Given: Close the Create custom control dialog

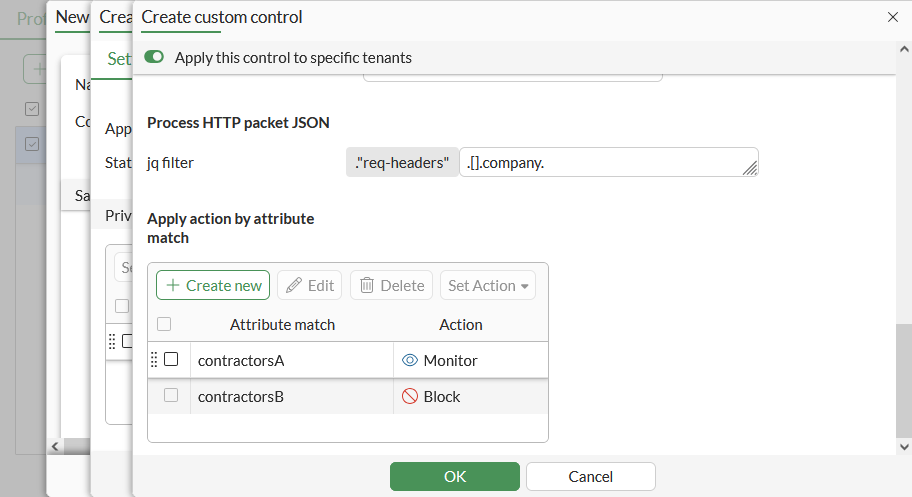Looking at the screenshot, I should pyautogui.click(x=893, y=17).
